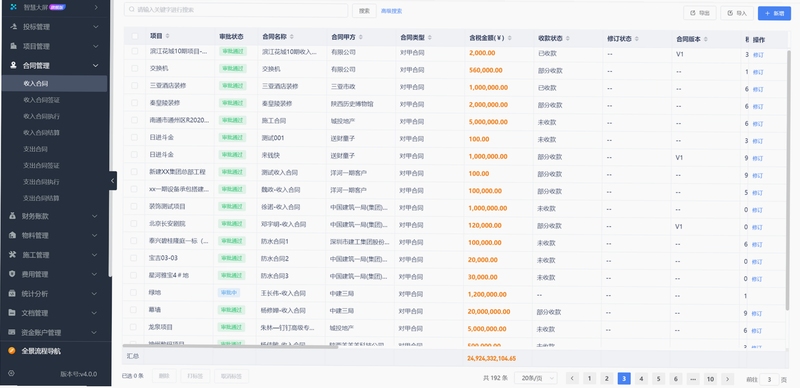Open the 20条/页 page size dropdown
This screenshot has width=800, height=388.
click(536, 378)
